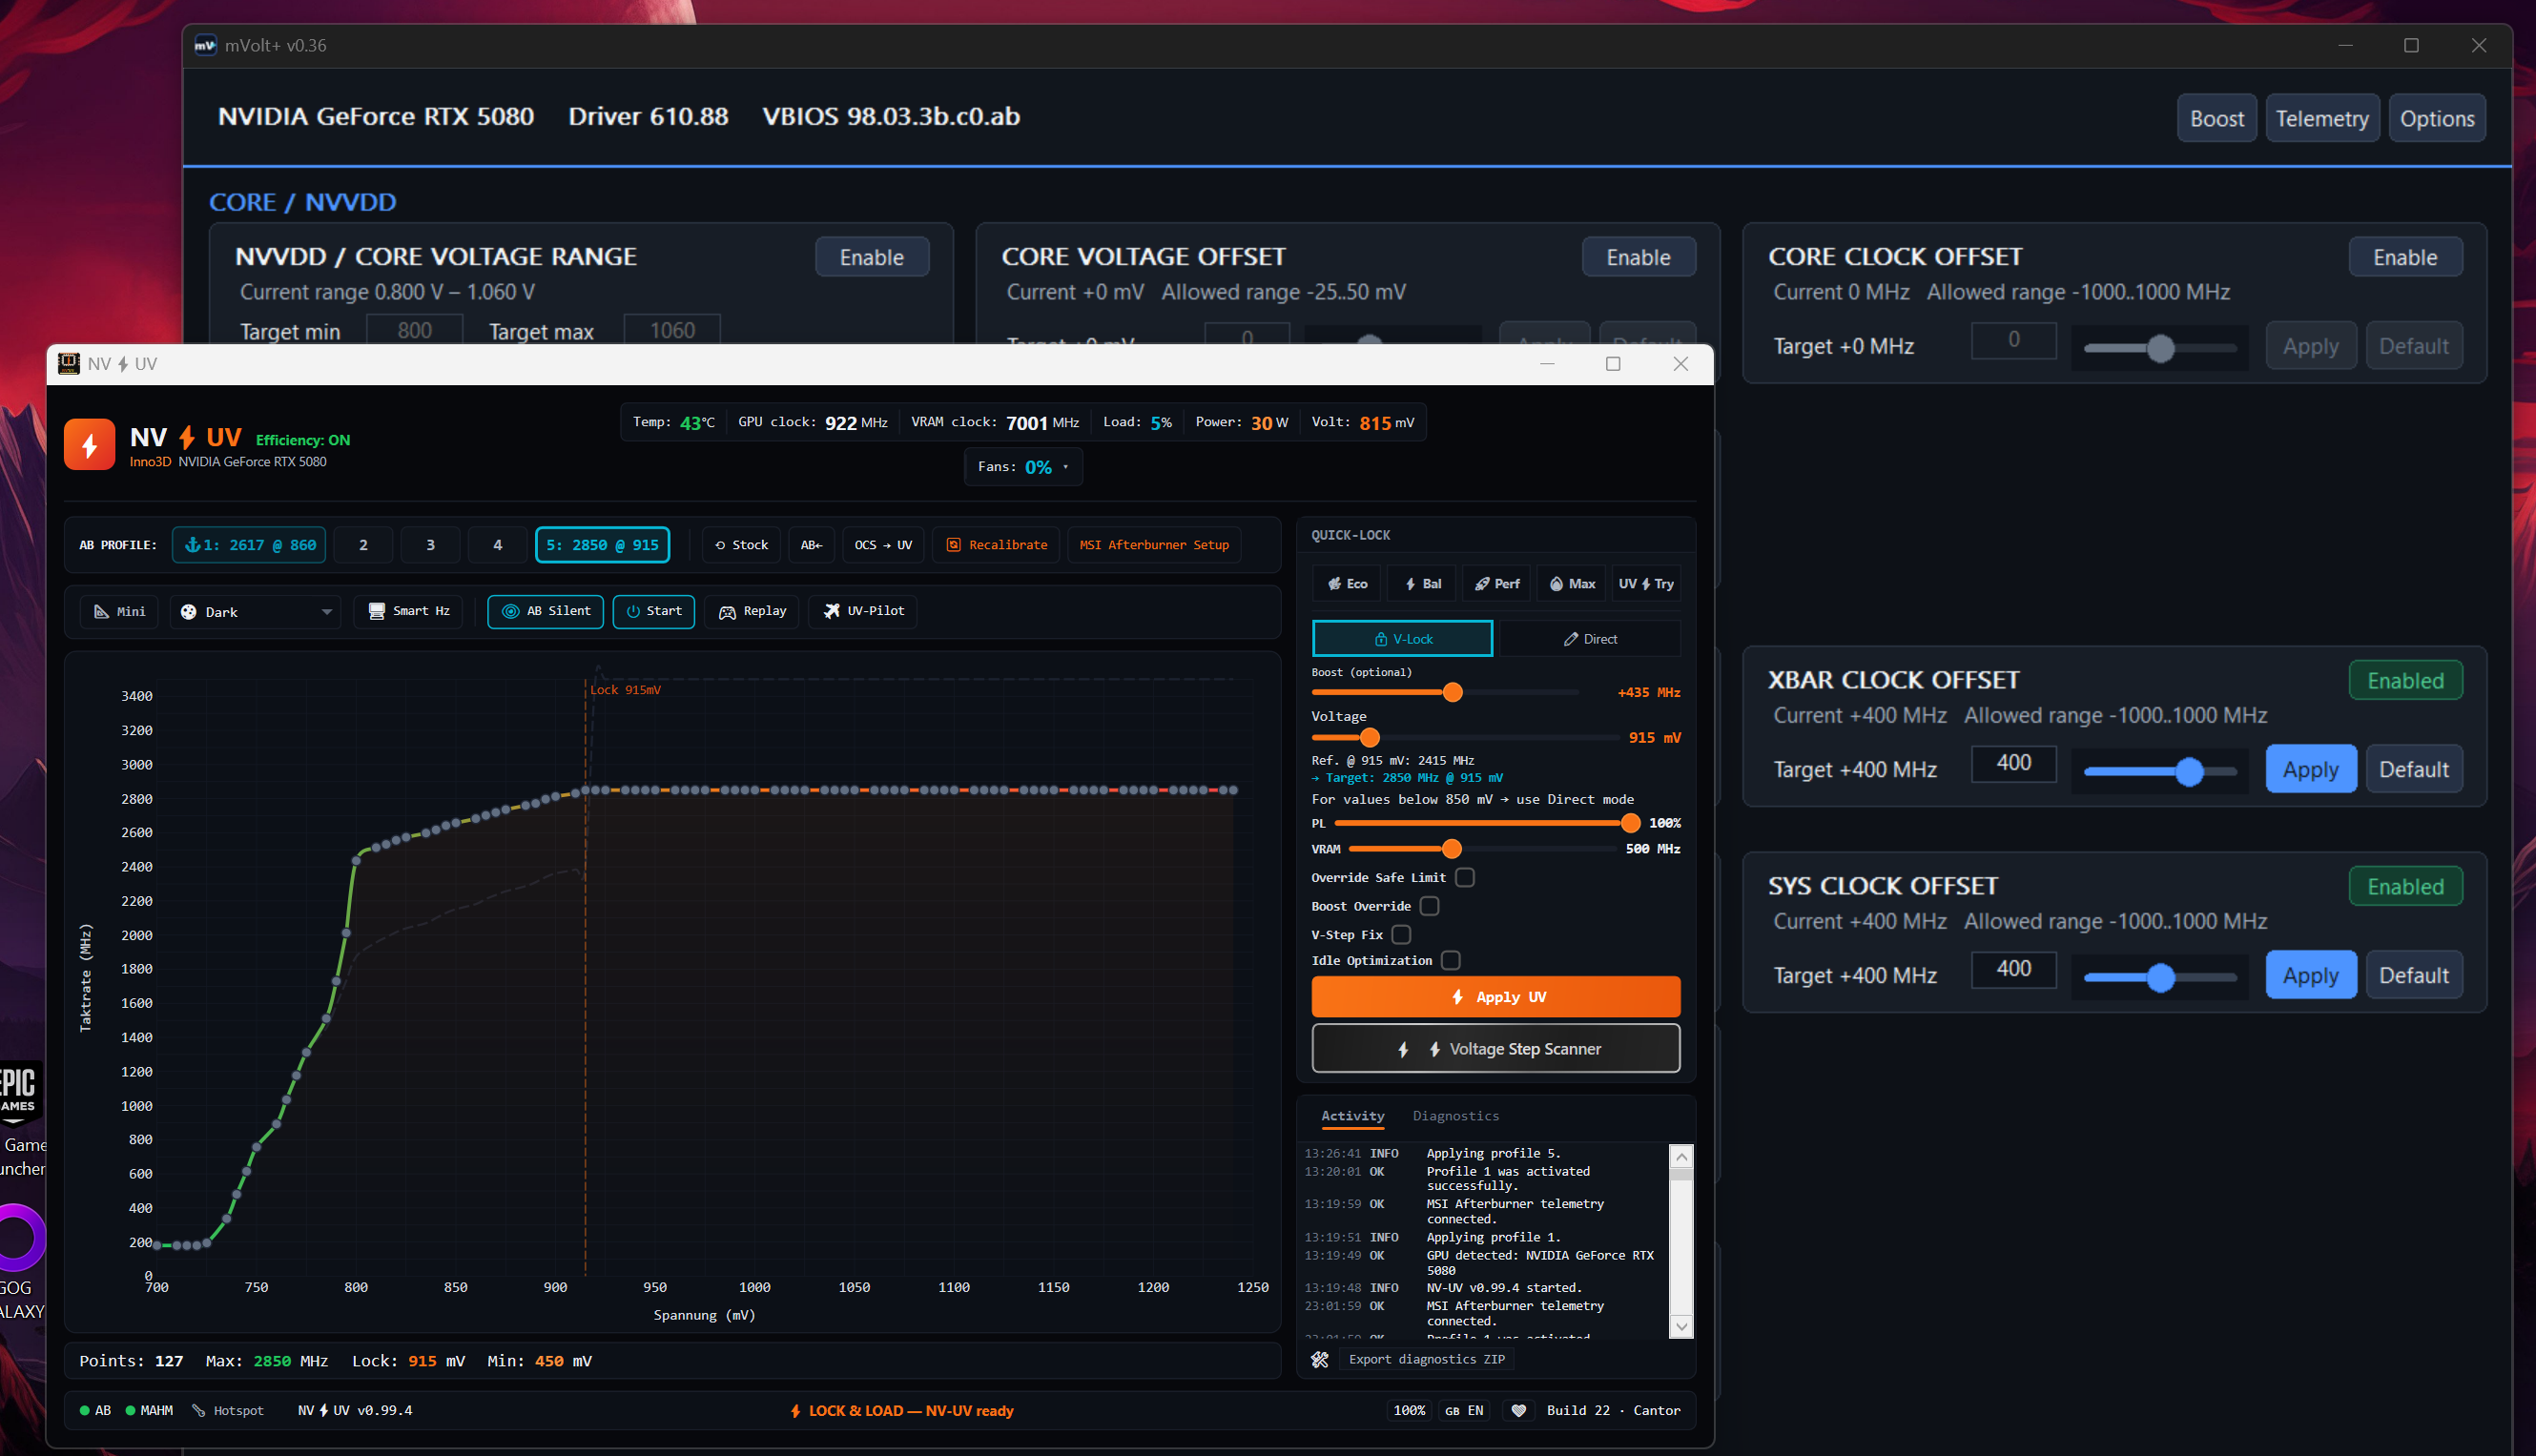The width and height of the screenshot is (2536, 1456).
Task: Click the OCS → UV convert button
Action: click(x=883, y=545)
